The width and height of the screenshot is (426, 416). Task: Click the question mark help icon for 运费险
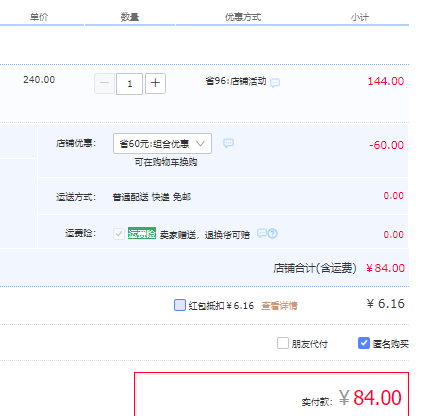[x=273, y=234]
